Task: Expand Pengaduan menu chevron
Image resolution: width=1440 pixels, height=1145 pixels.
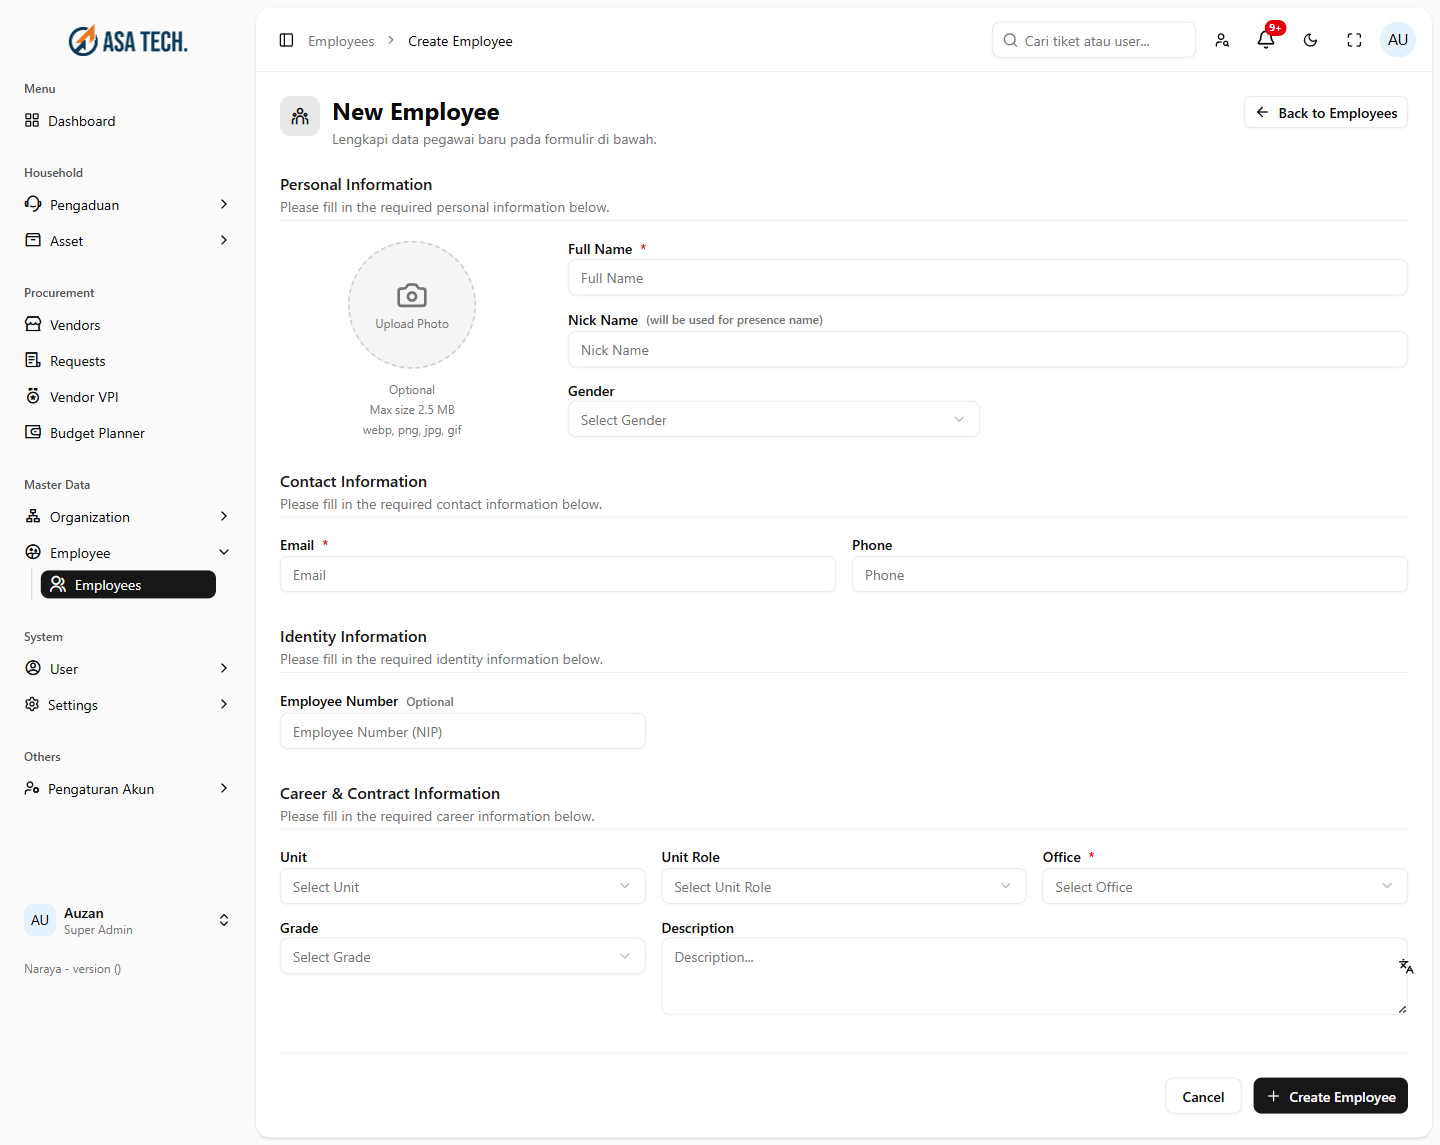Action: 224,204
